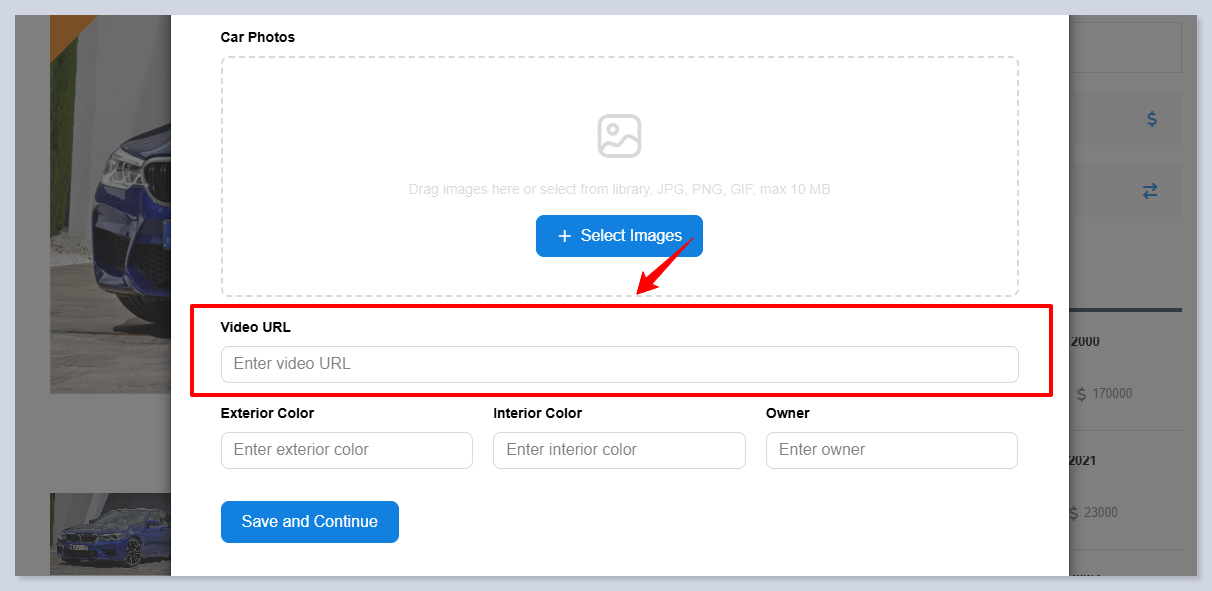The height and width of the screenshot is (591, 1212).
Task: Click the dollar icon beside 170000
Action: 1081,394
